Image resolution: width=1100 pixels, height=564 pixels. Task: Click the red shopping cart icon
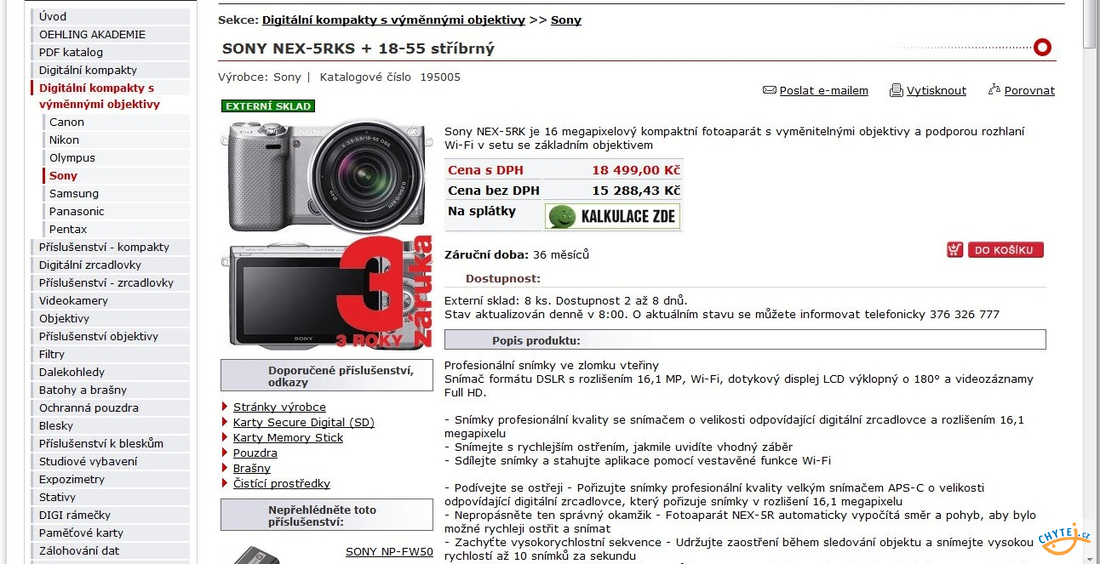(955, 250)
